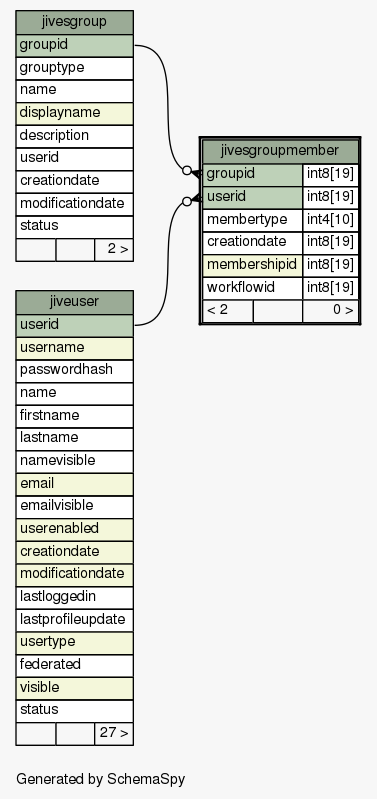Click the '2 >' children count in jivesgroup

(x=114, y=250)
